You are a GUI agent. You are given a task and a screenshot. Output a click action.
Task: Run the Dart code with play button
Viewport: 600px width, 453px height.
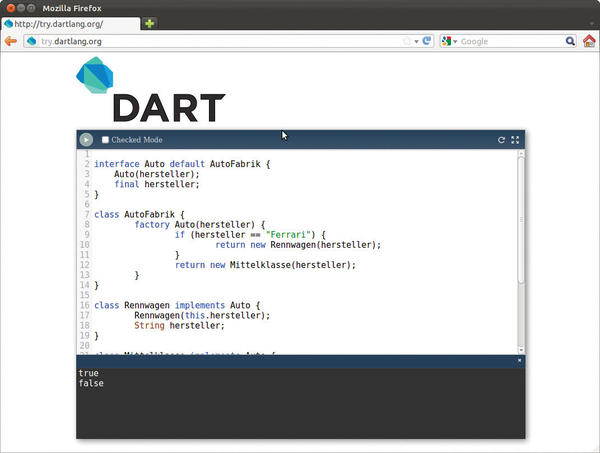coord(86,140)
